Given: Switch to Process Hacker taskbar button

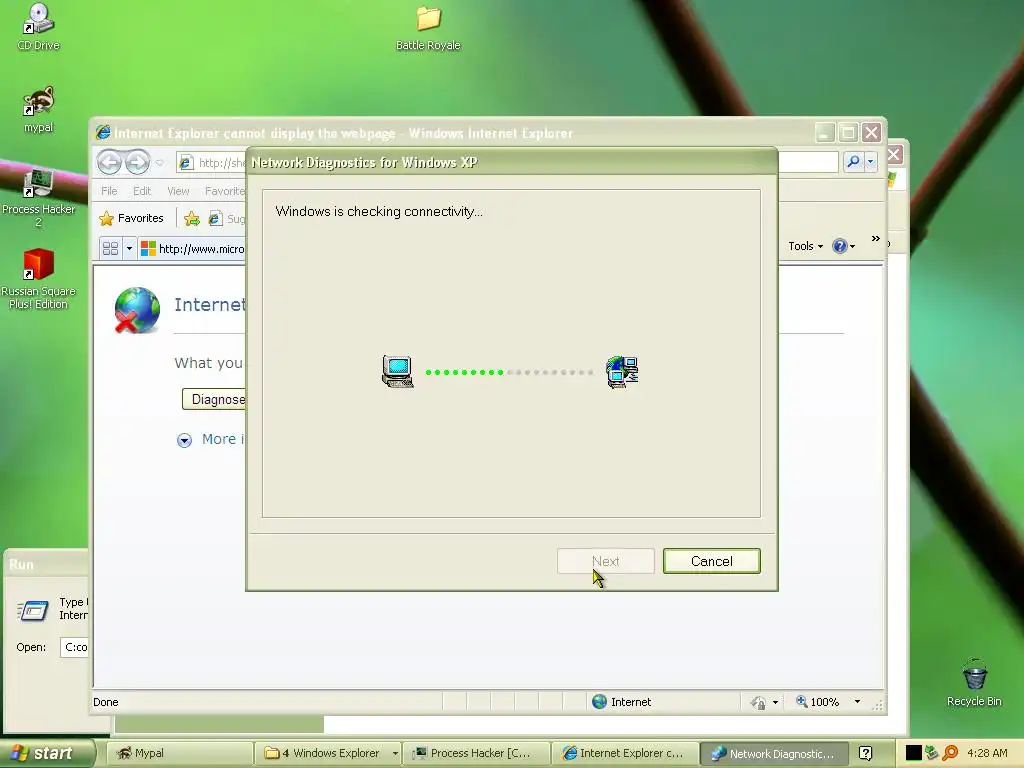Looking at the screenshot, I should 476,753.
